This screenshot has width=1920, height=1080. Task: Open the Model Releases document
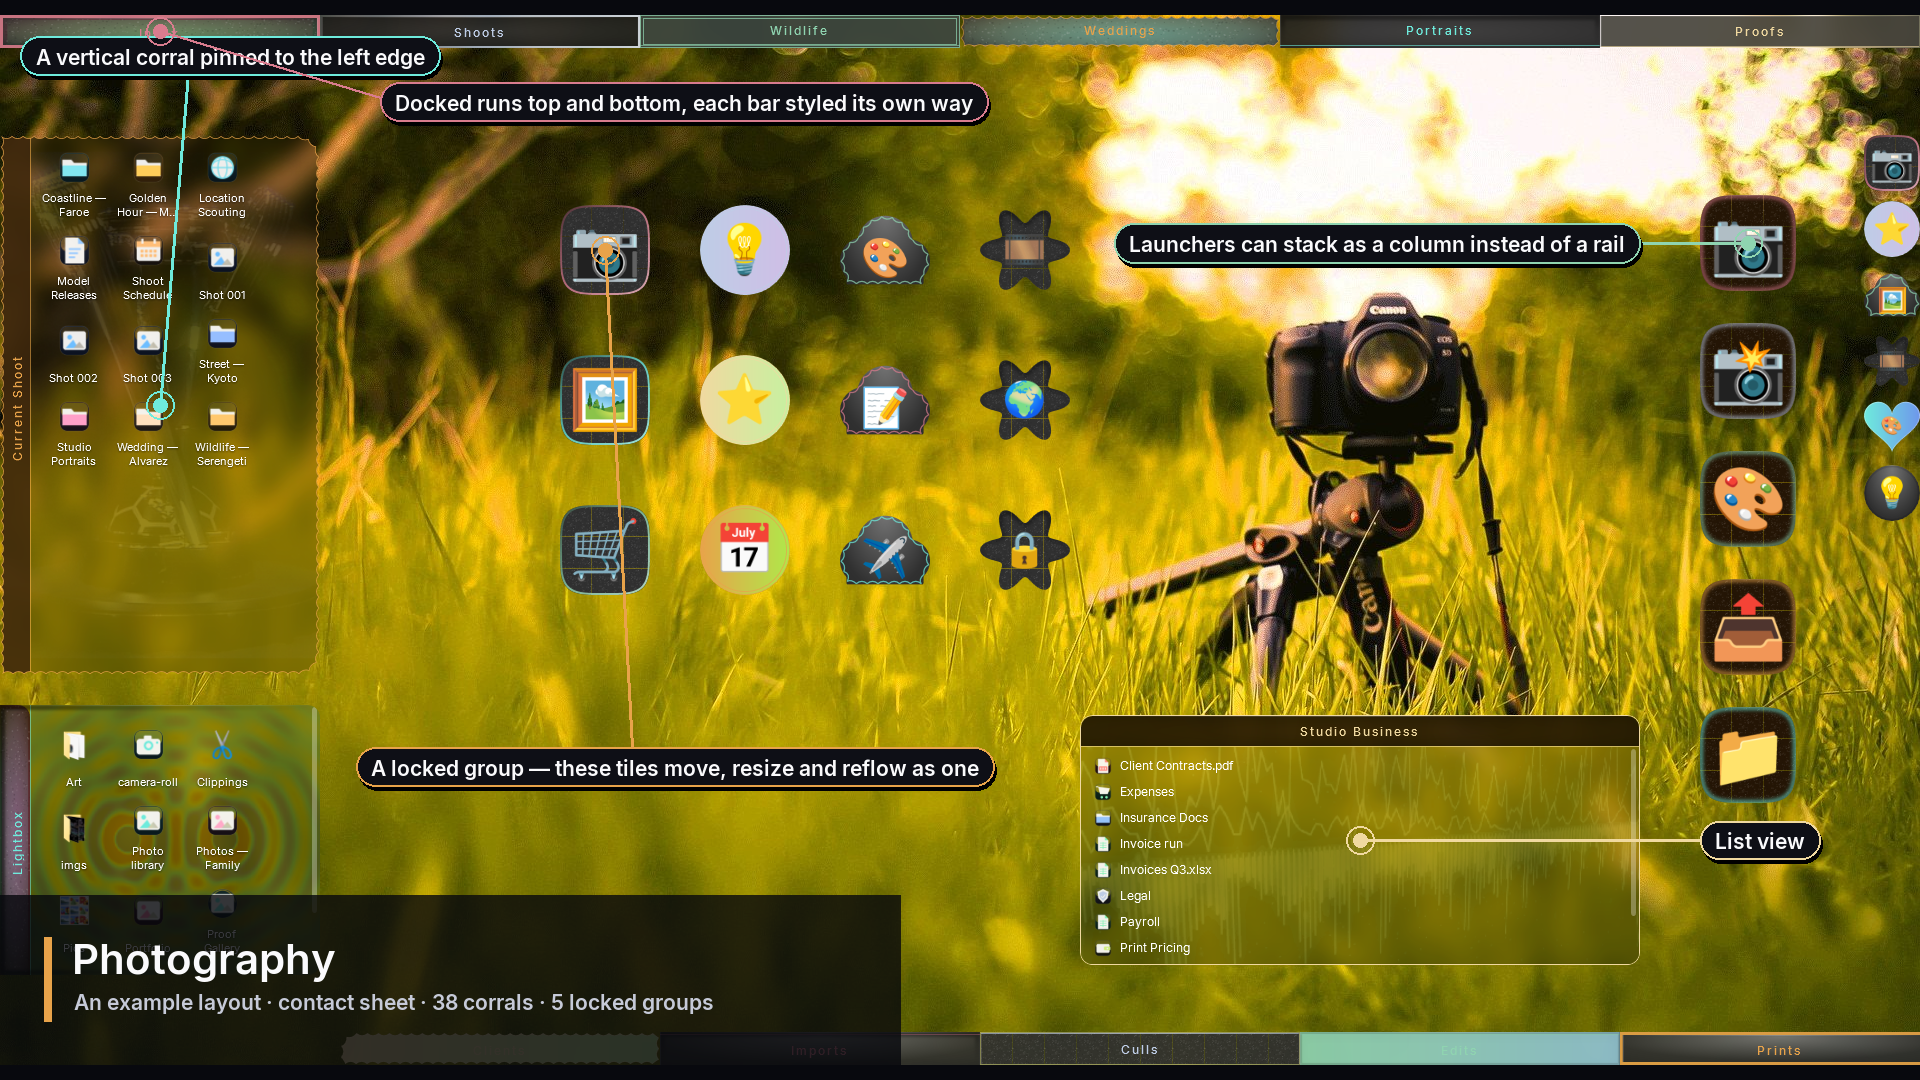click(x=74, y=268)
